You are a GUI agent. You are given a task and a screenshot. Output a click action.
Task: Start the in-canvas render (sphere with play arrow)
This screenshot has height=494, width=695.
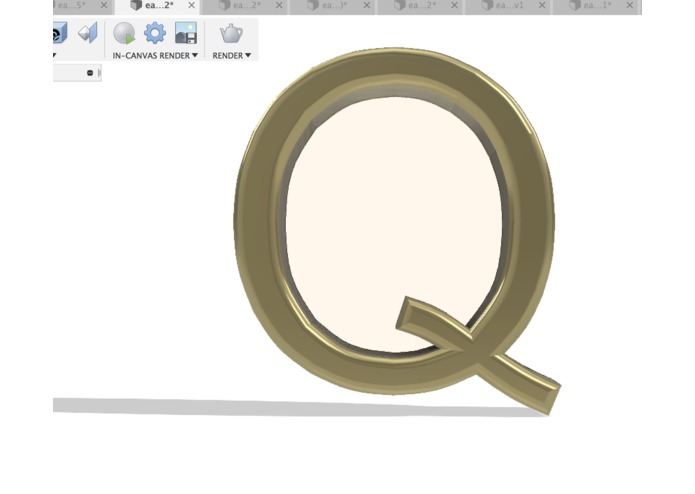[x=124, y=34]
